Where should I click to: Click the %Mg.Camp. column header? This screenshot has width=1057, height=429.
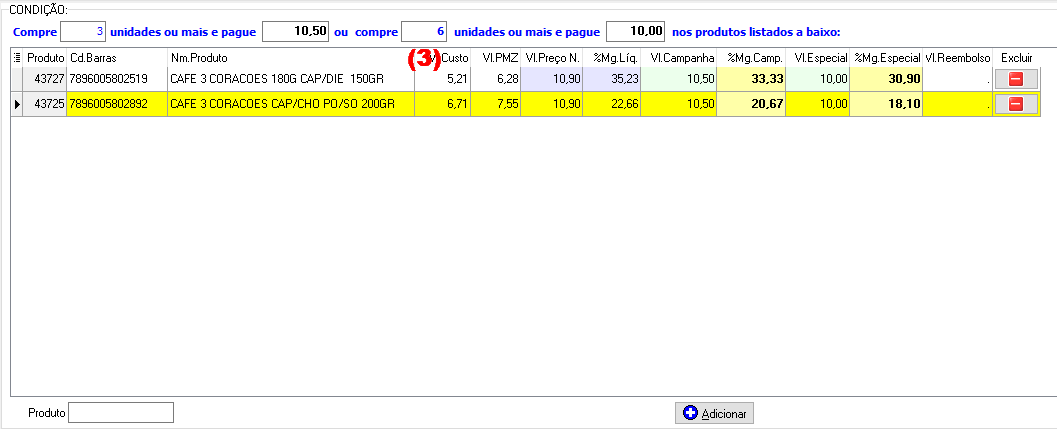(x=752, y=58)
